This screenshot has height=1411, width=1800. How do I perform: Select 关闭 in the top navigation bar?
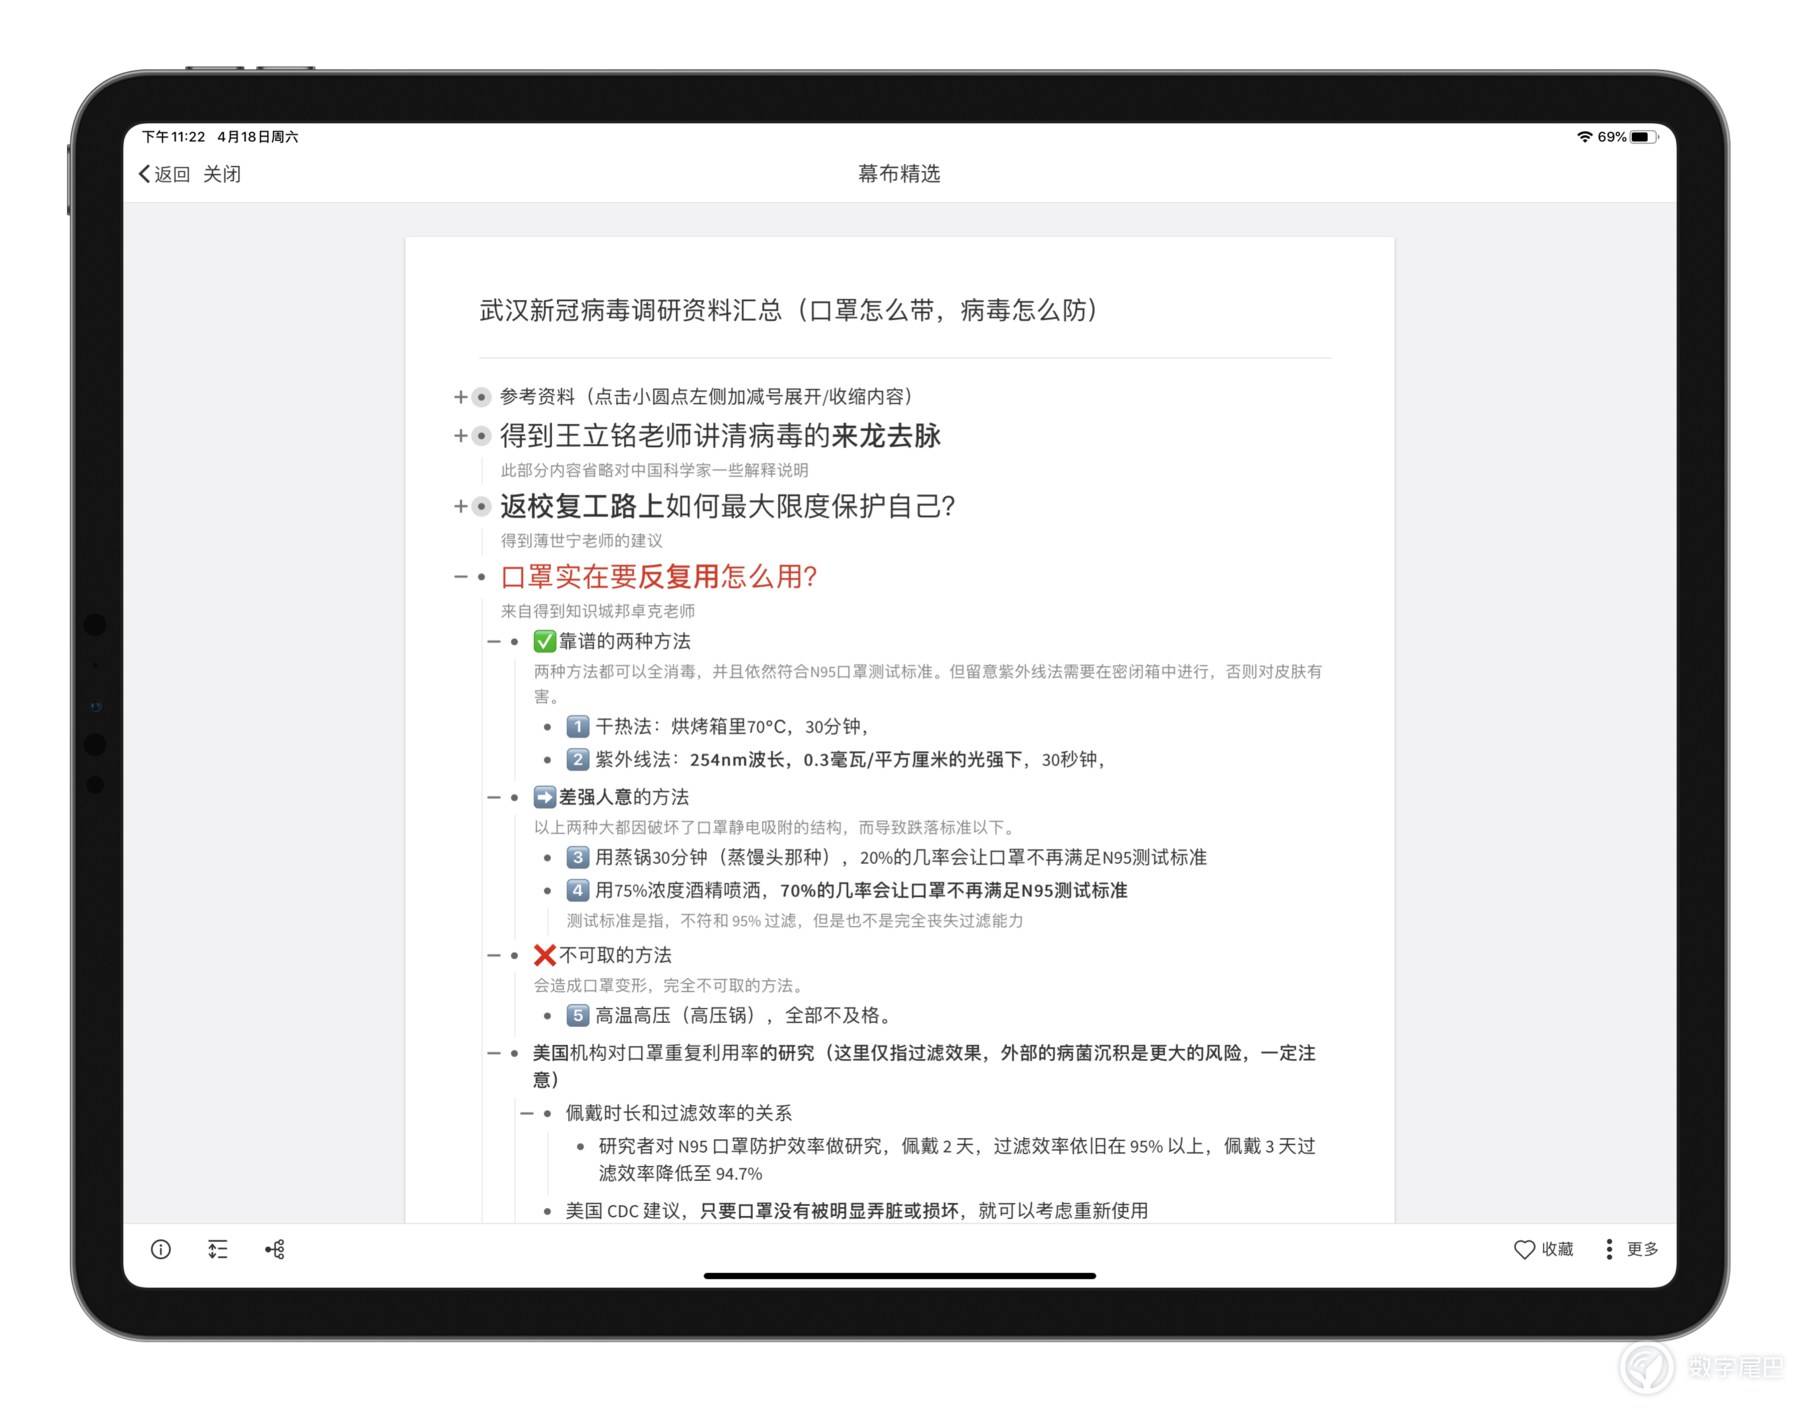[x=222, y=173]
